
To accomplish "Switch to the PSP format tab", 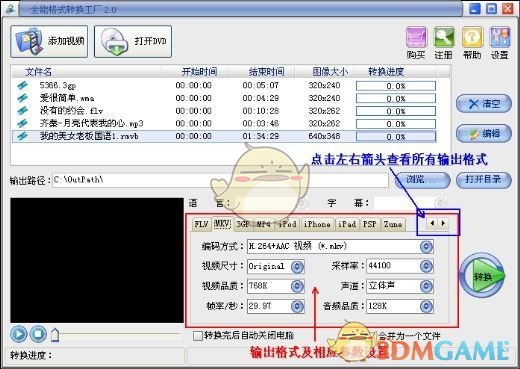I will pos(370,224).
